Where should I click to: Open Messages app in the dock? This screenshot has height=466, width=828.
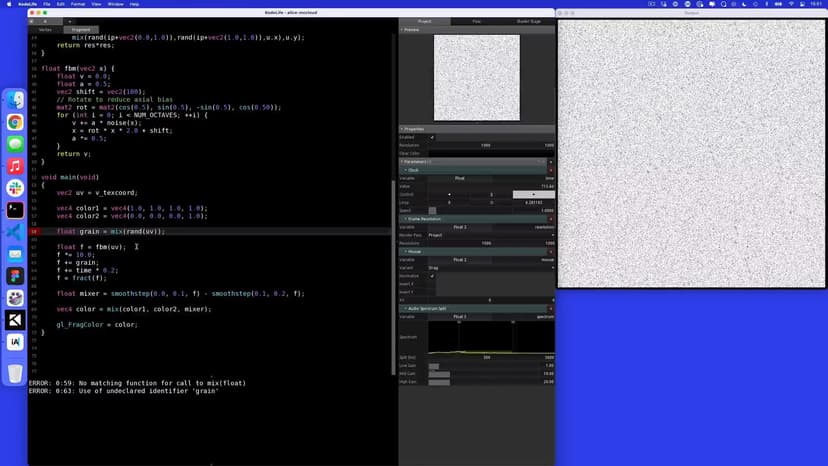pos(15,144)
